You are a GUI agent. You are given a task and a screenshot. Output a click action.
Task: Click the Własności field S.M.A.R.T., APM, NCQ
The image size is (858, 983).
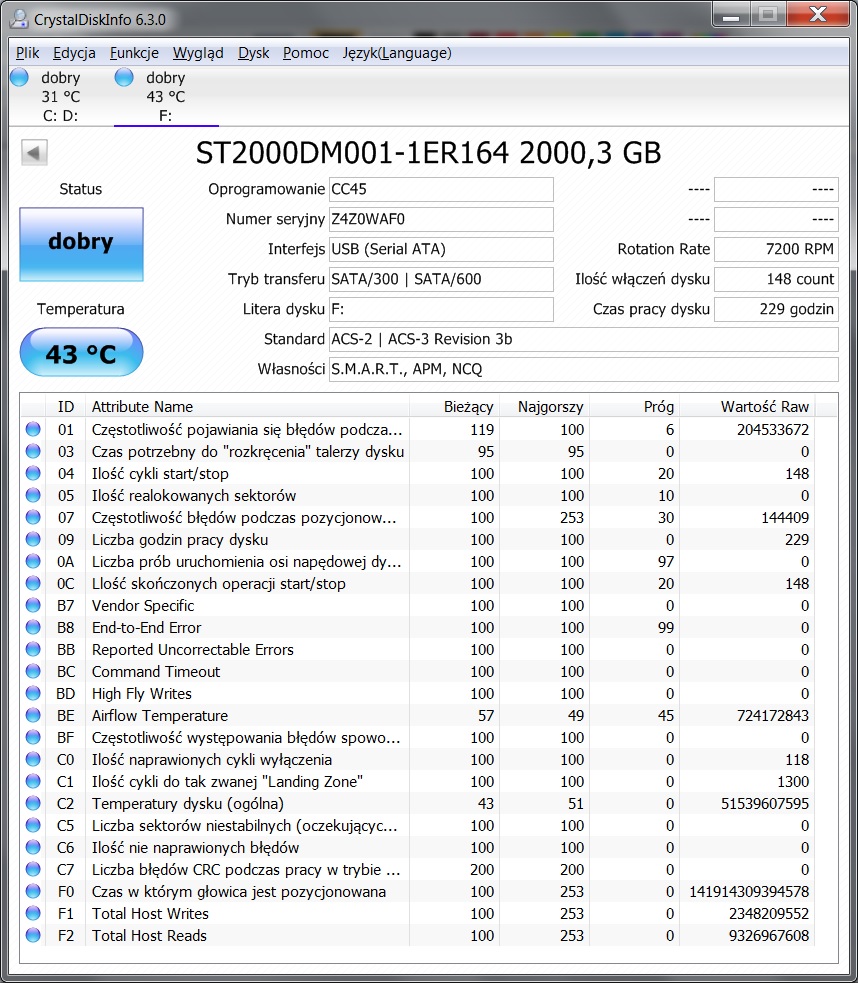pyautogui.click(x=583, y=370)
